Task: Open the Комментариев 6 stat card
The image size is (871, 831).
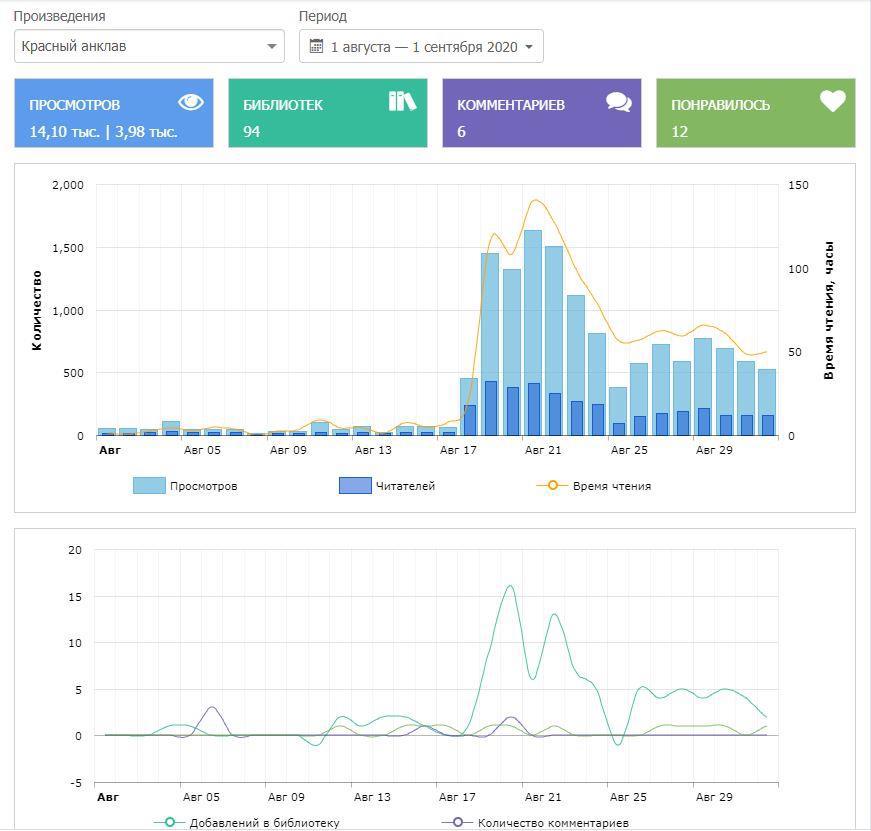Action: 542,113
